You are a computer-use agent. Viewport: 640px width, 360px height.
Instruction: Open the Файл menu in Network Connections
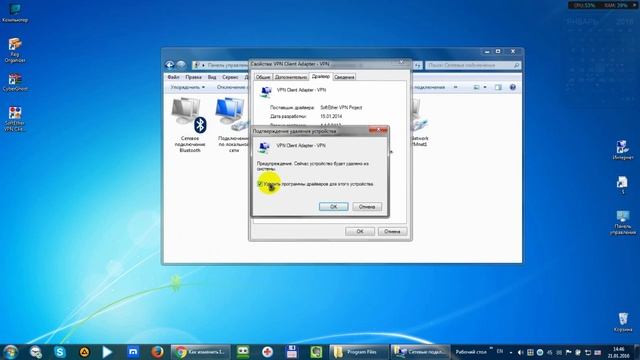(173, 77)
